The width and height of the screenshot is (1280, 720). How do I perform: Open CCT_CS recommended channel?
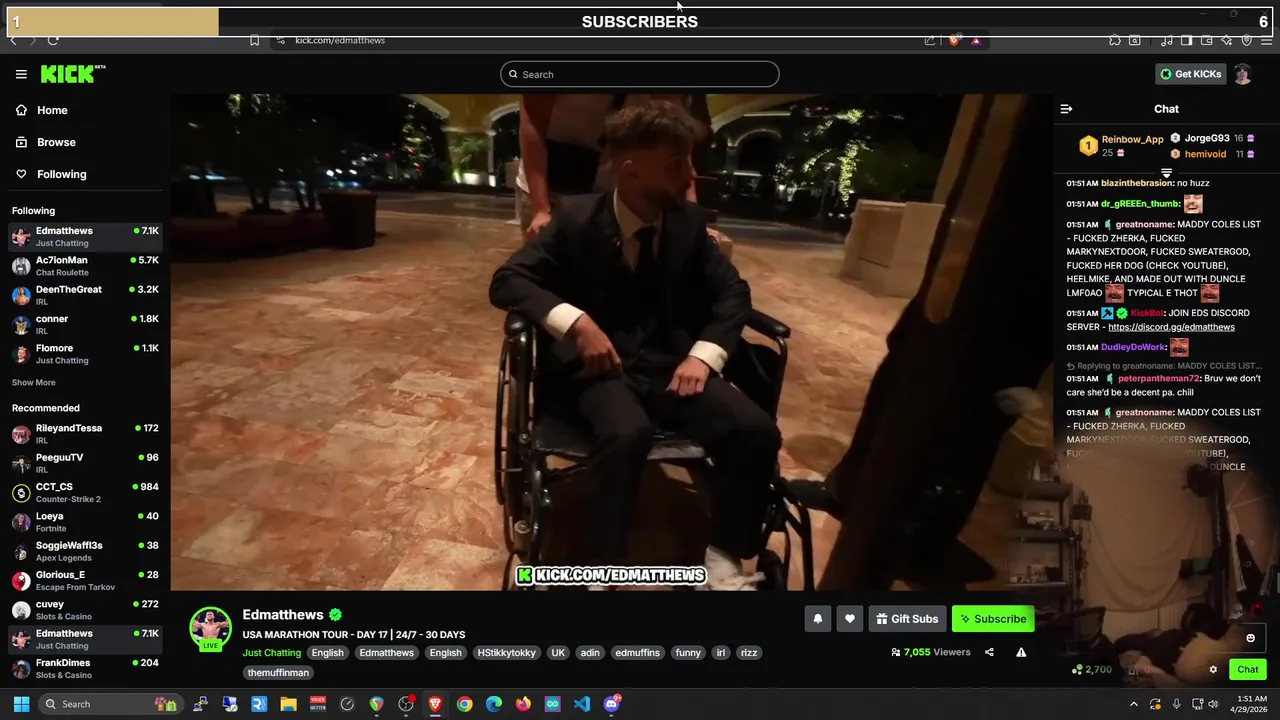[85, 492]
